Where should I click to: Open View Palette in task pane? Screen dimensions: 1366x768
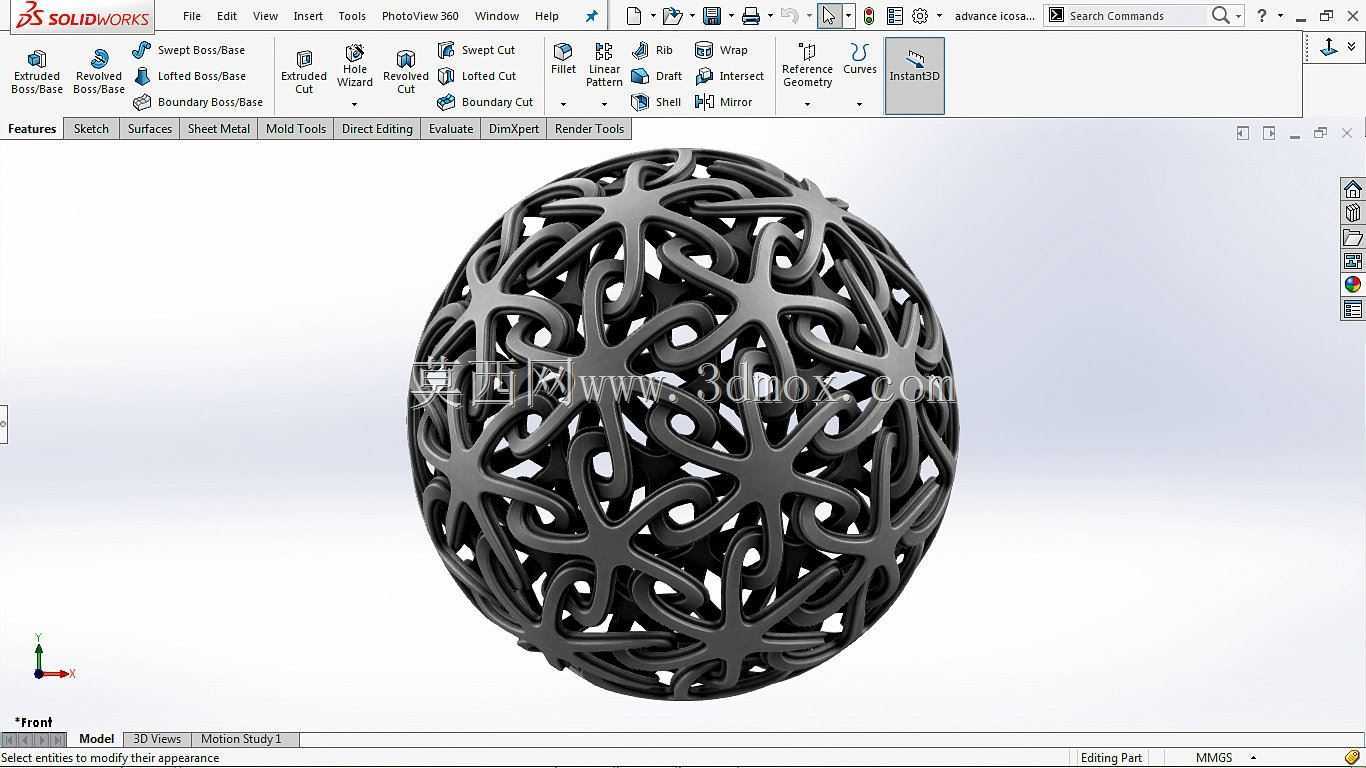(1353, 261)
